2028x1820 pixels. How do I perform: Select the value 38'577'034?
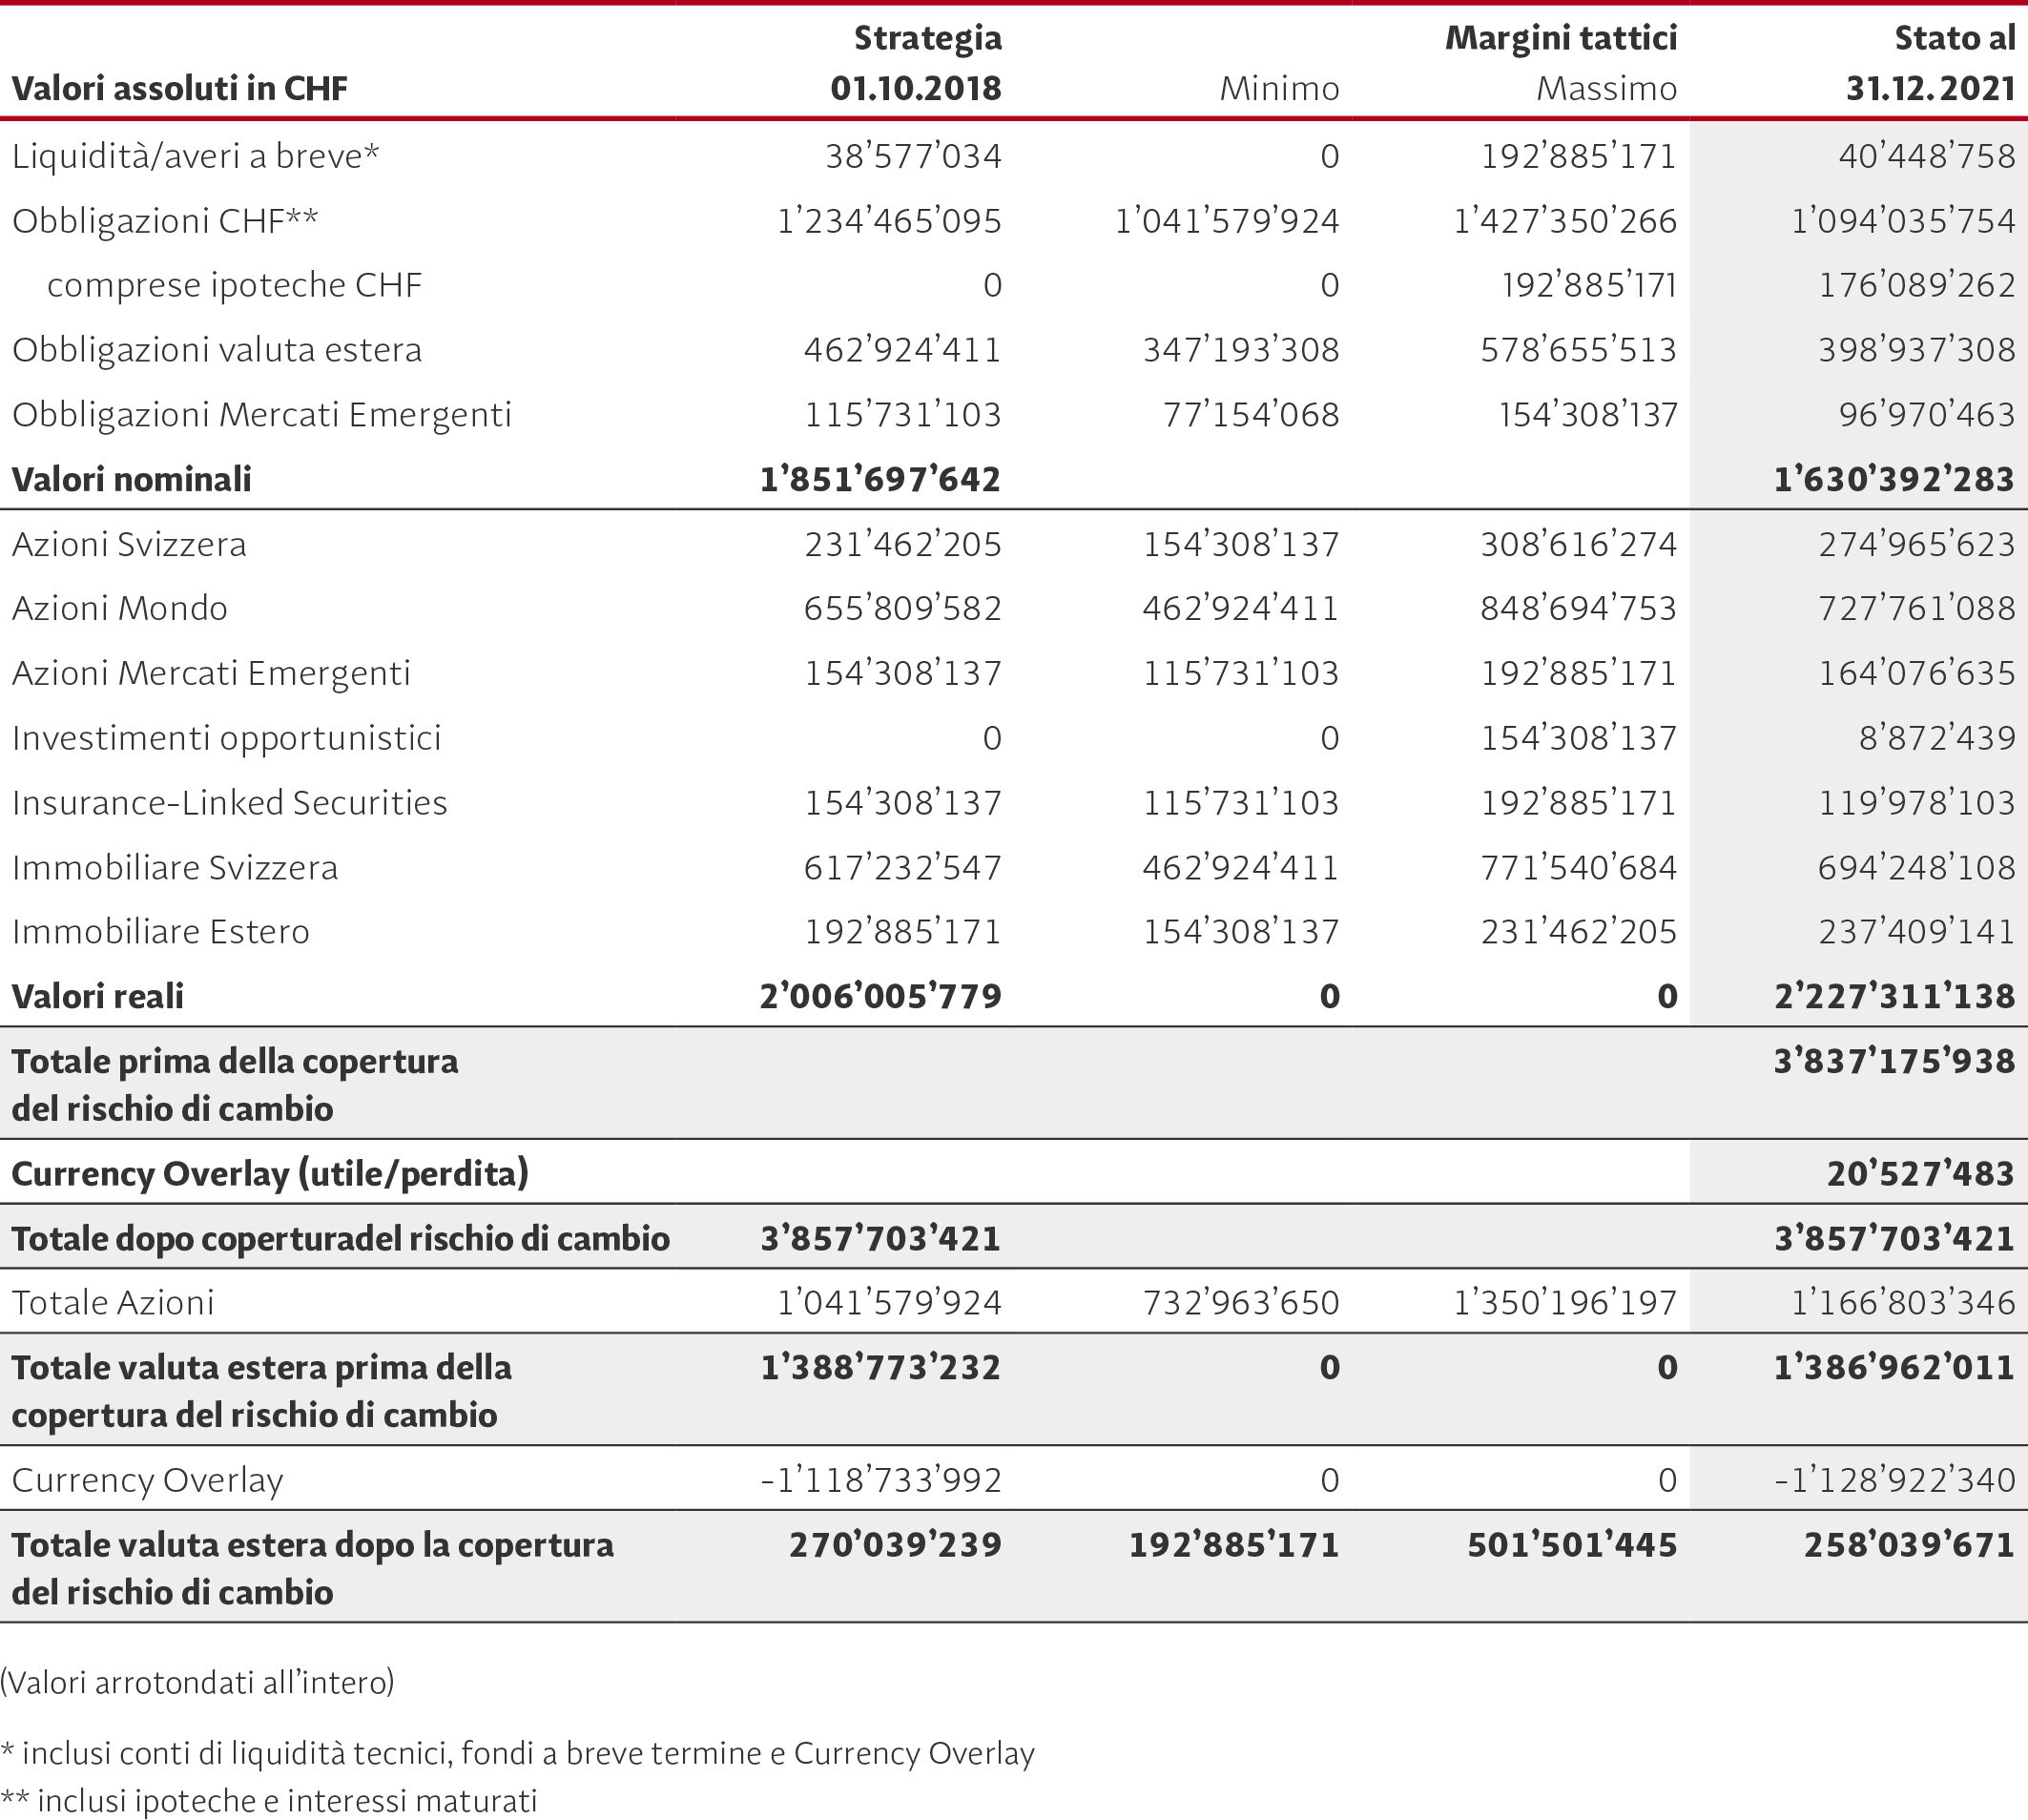coord(913,157)
